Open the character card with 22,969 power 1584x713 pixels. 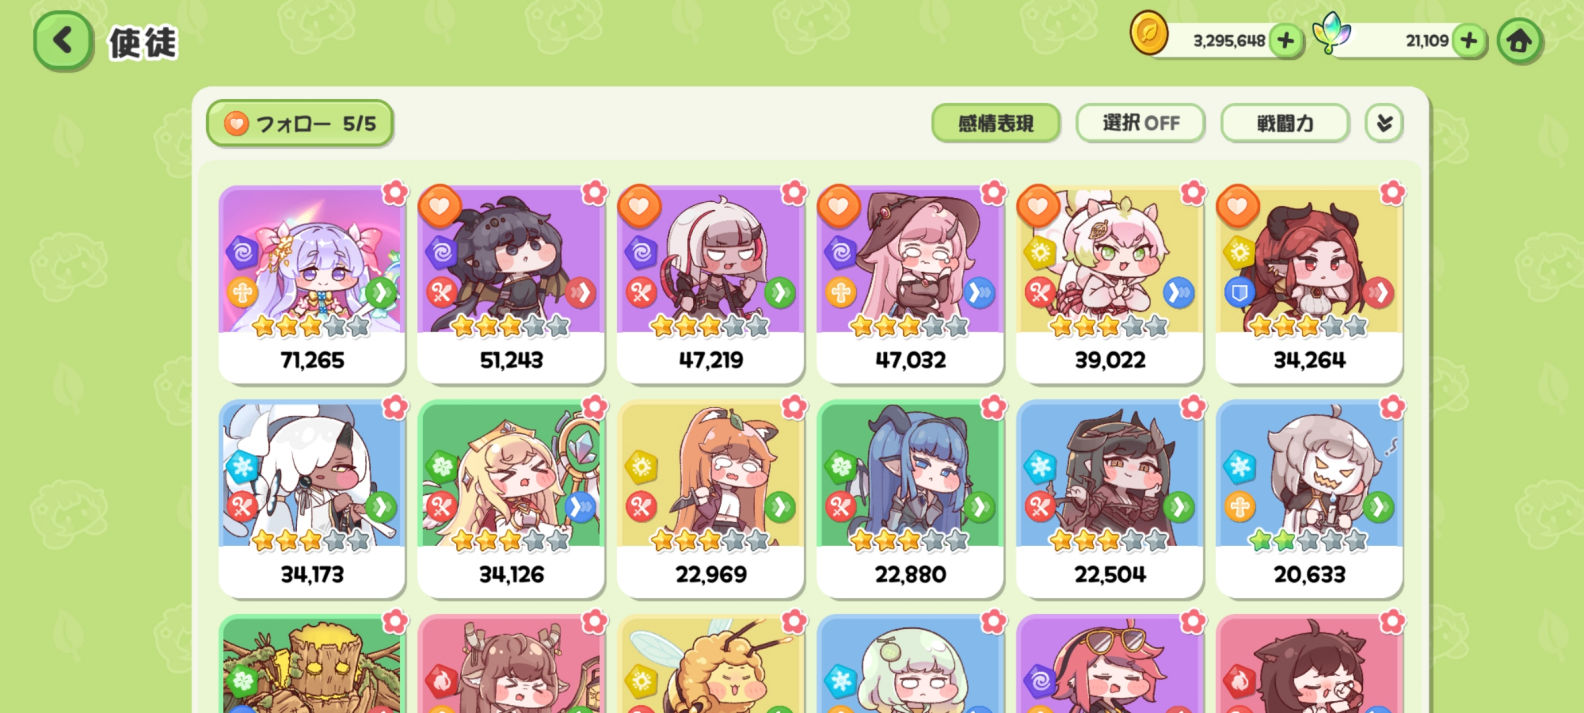(x=711, y=499)
